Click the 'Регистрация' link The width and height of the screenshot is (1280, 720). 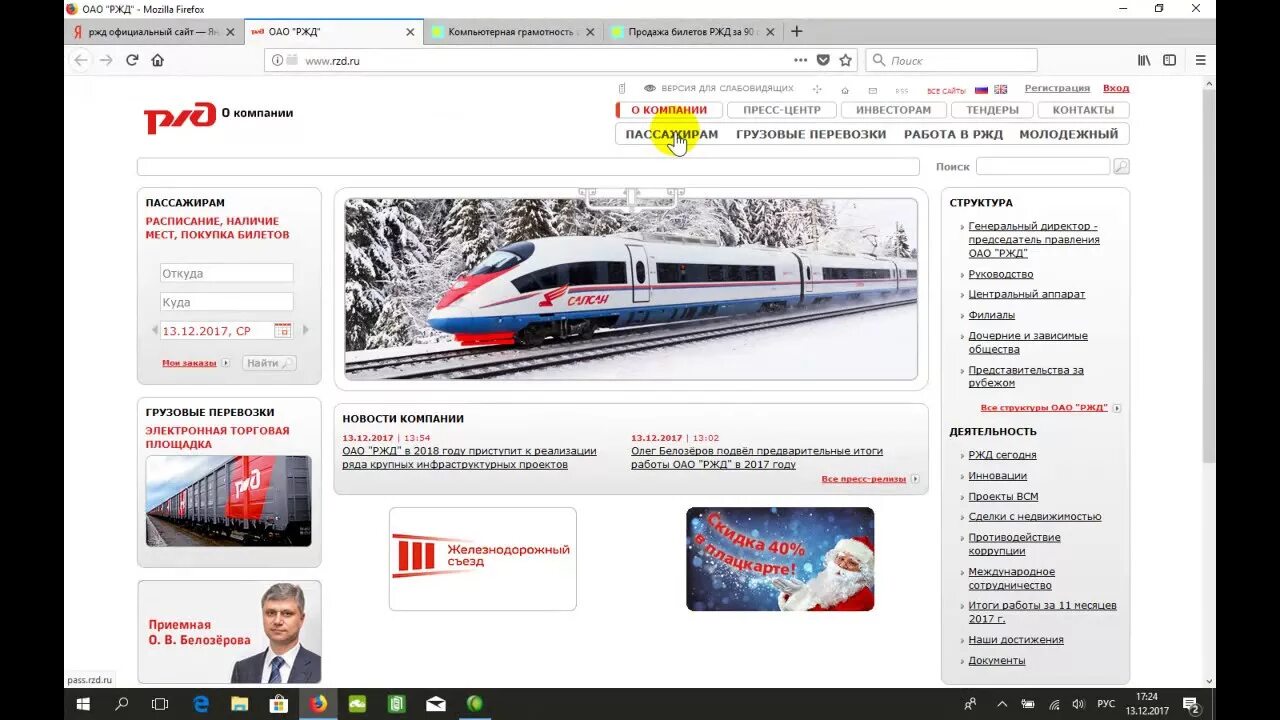coord(1057,88)
